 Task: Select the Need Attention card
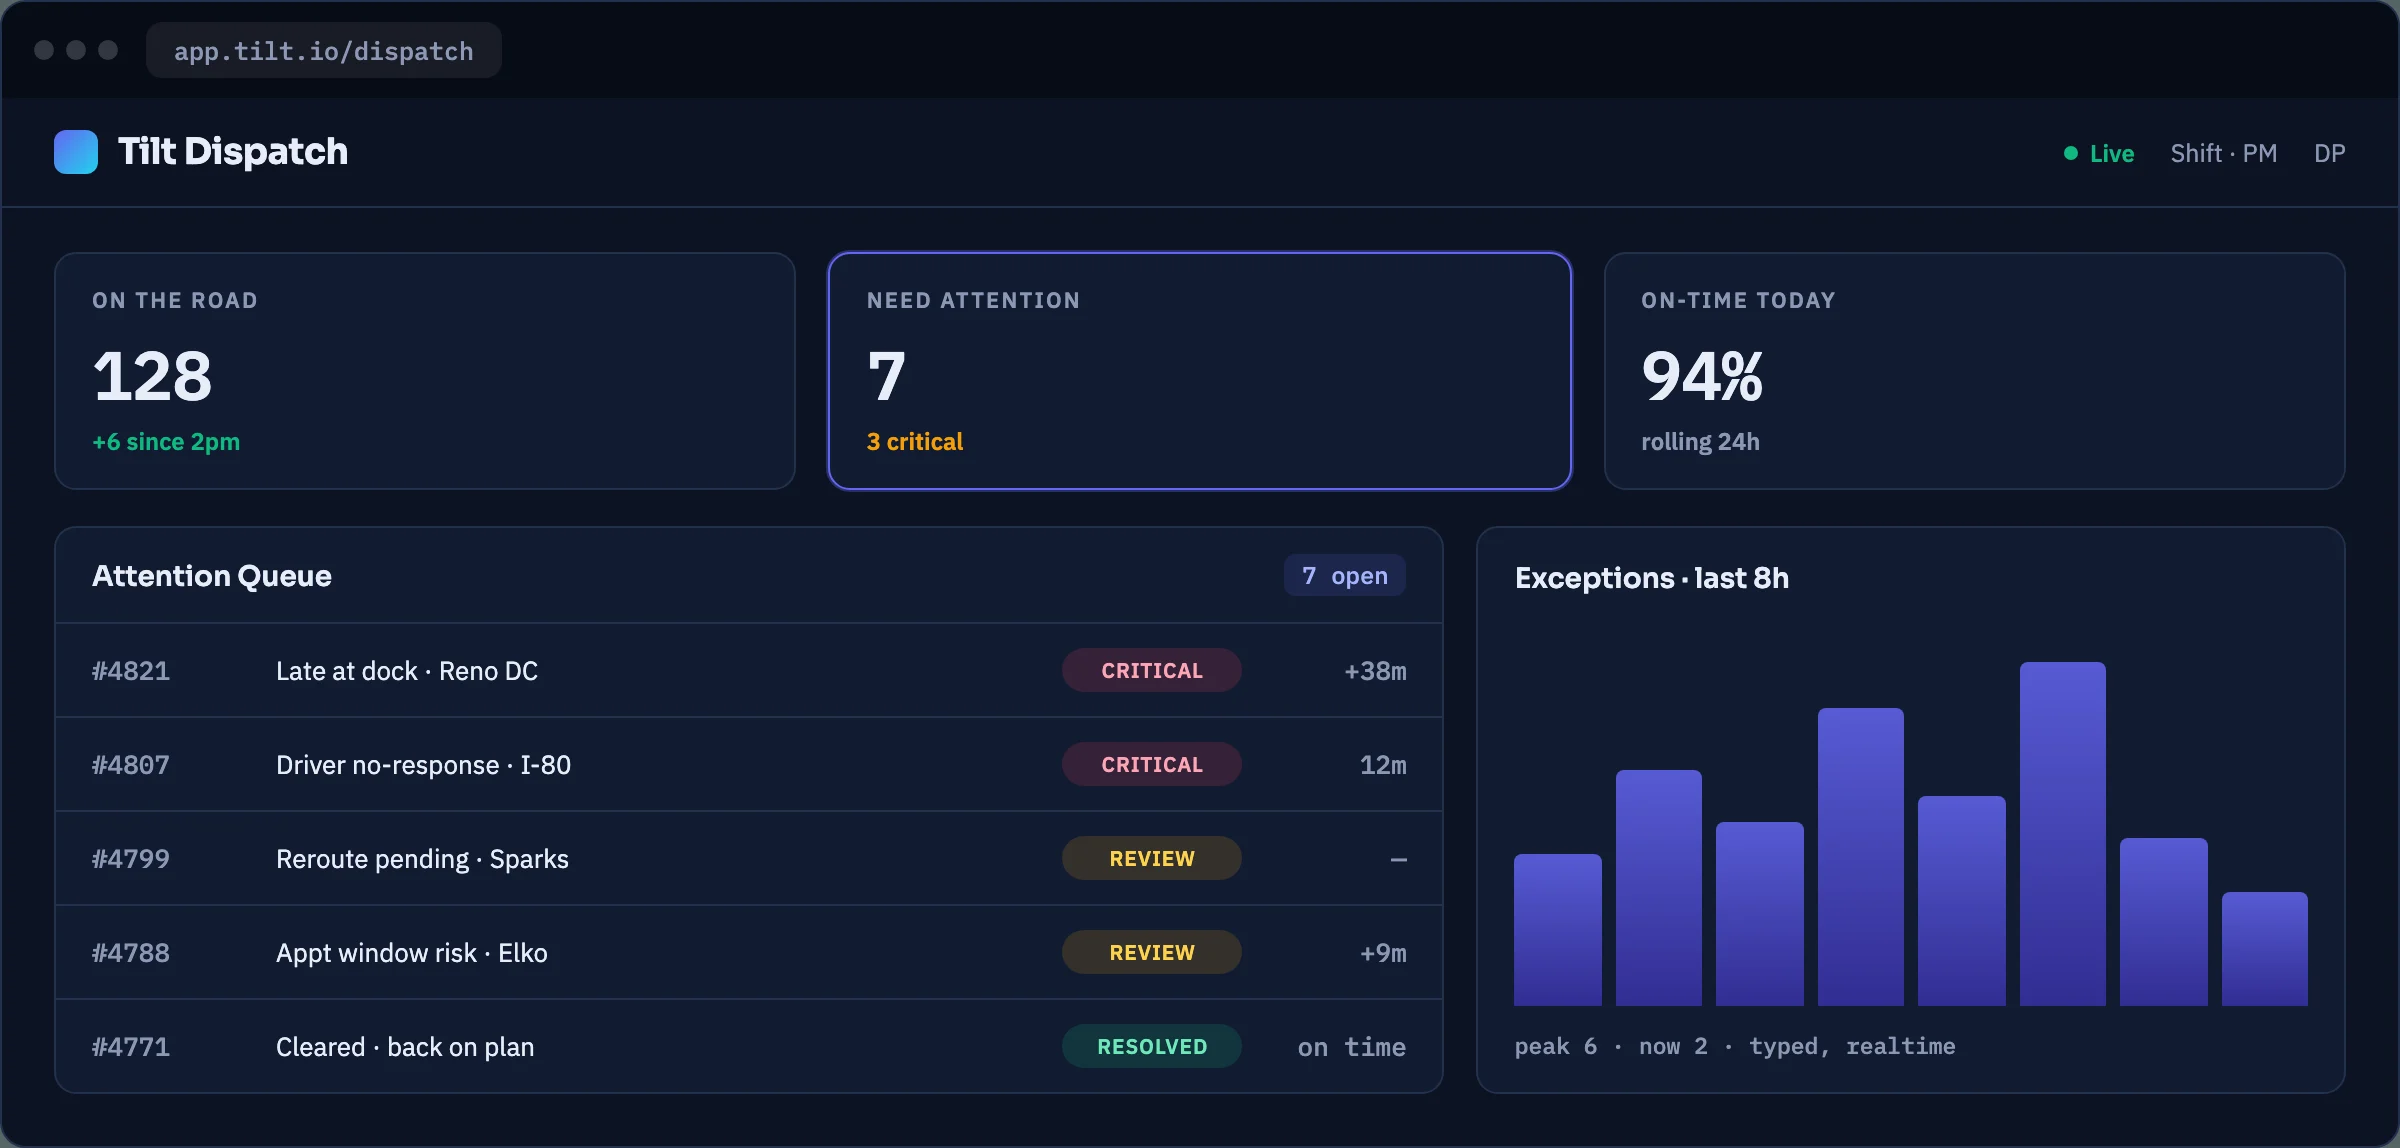pyautogui.click(x=1200, y=371)
